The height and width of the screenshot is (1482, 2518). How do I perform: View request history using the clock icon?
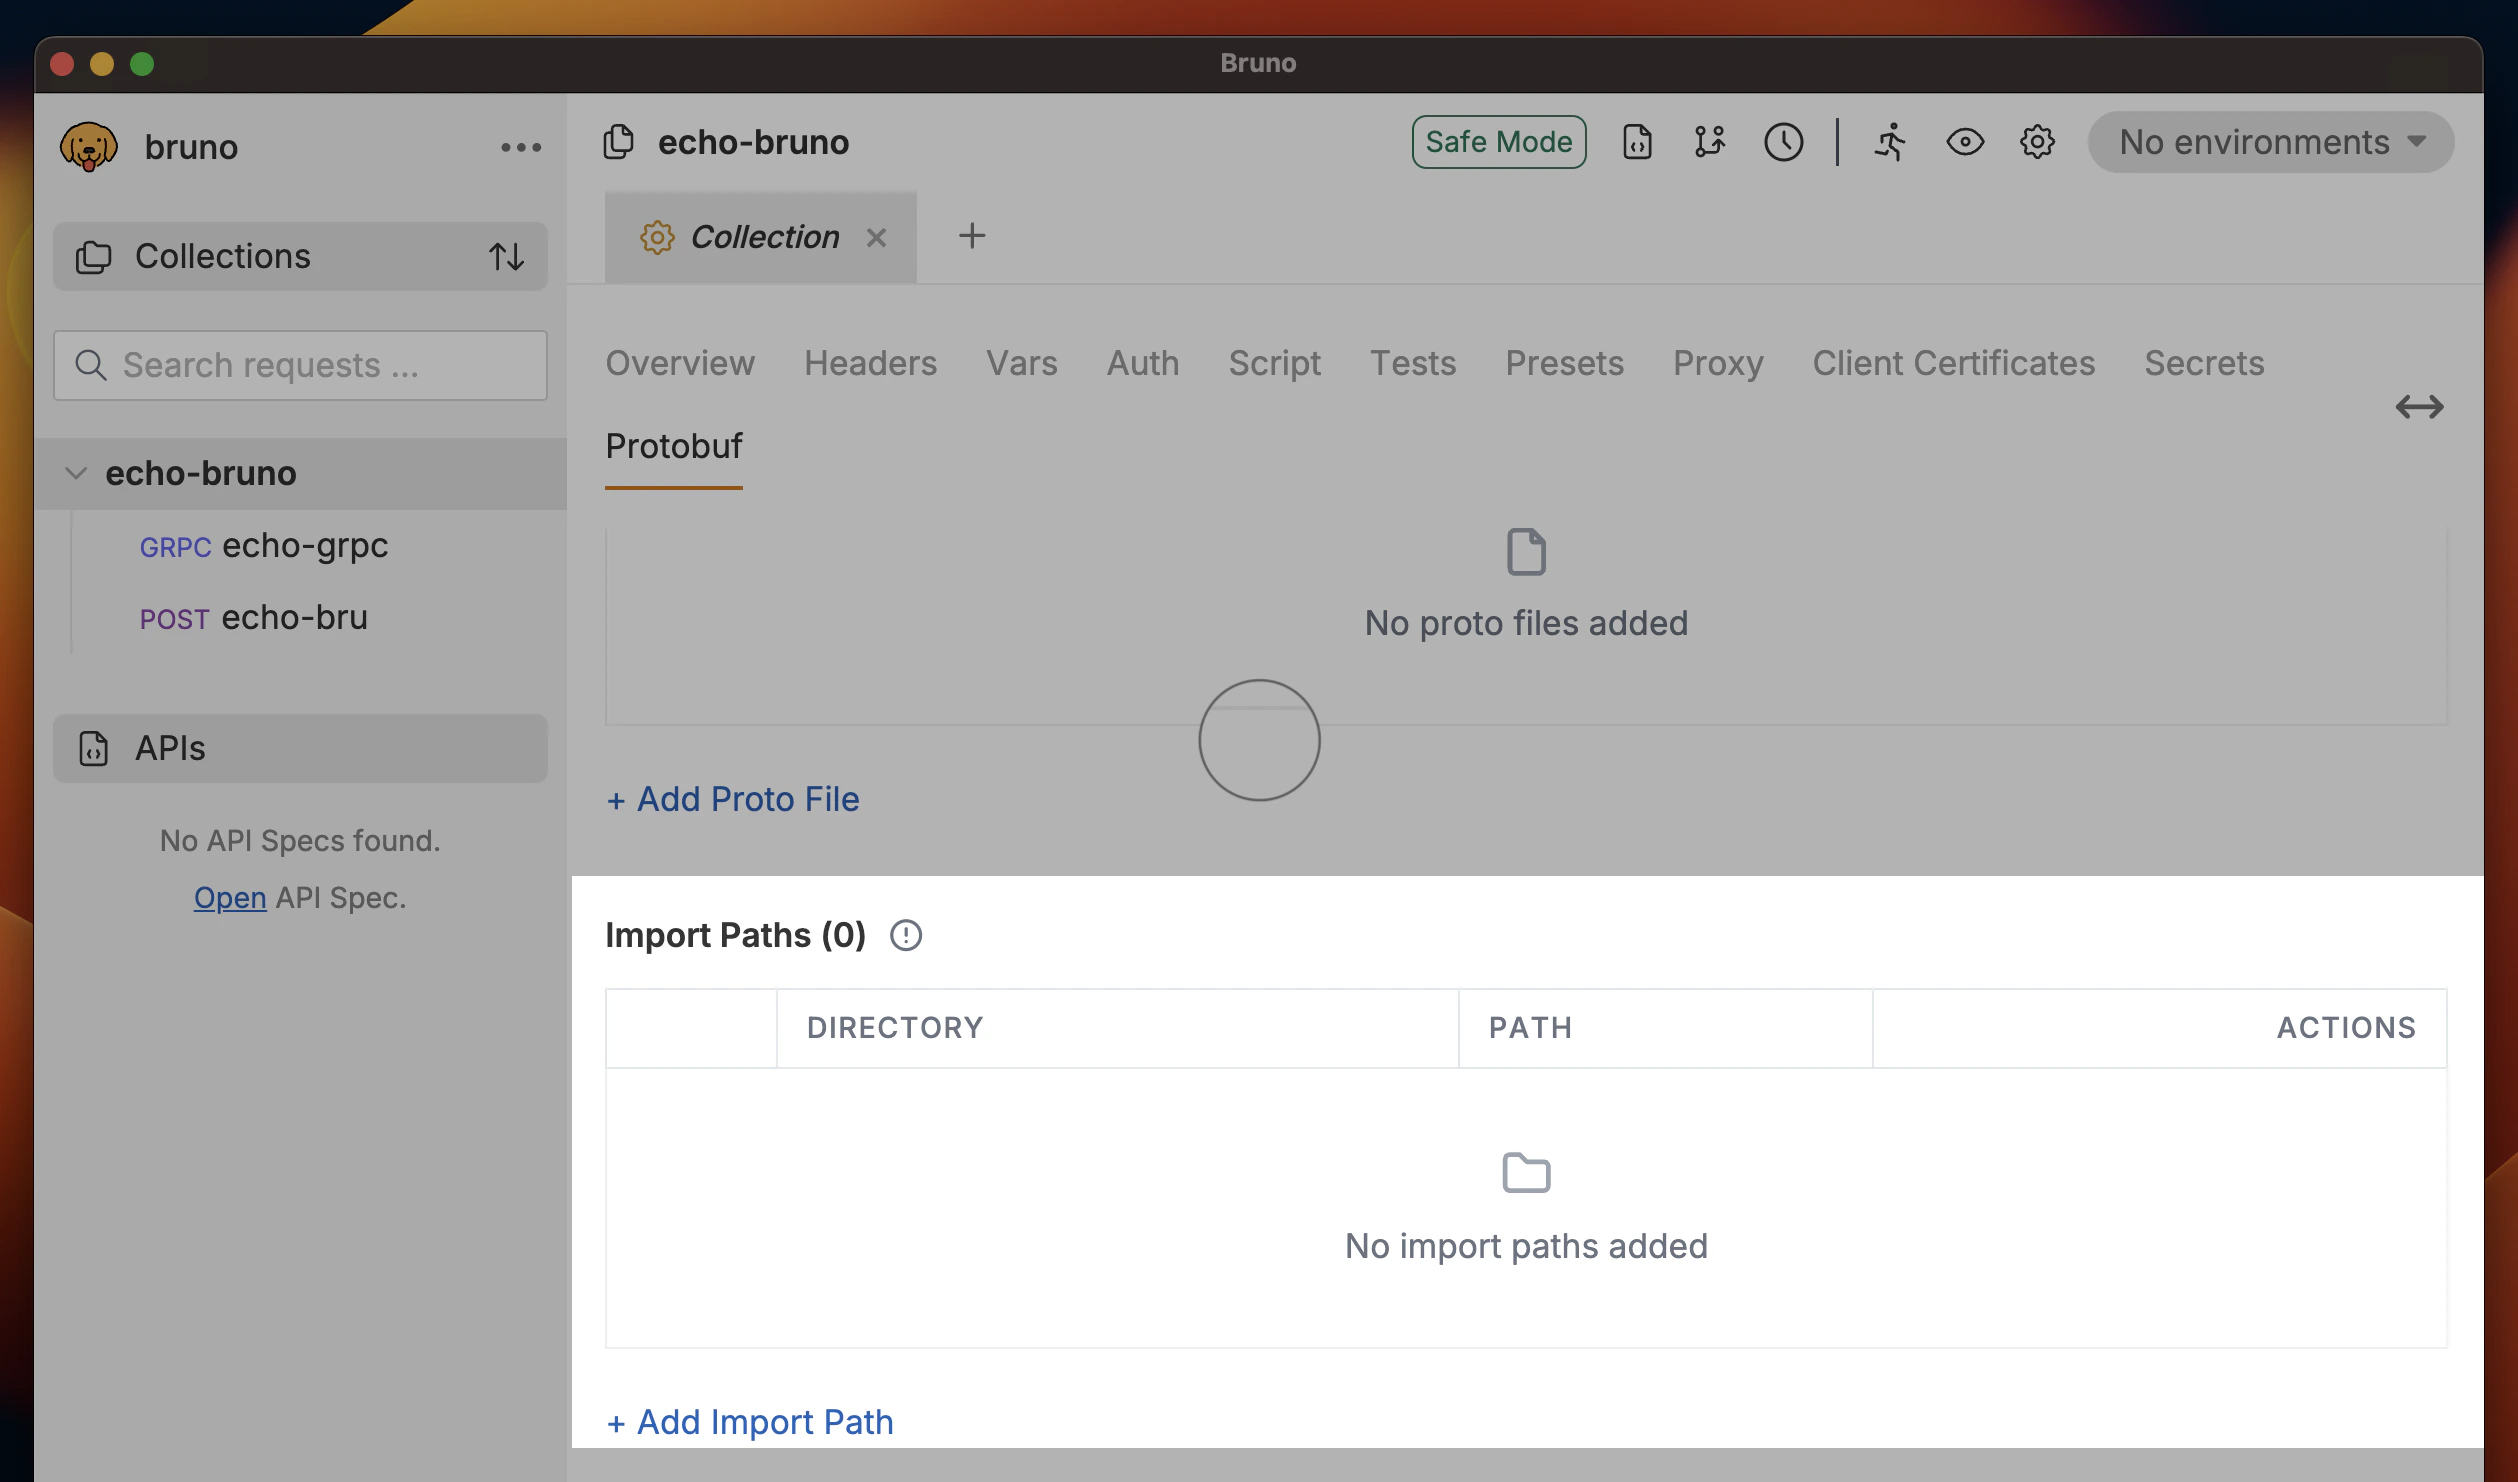pyautogui.click(x=1784, y=143)
